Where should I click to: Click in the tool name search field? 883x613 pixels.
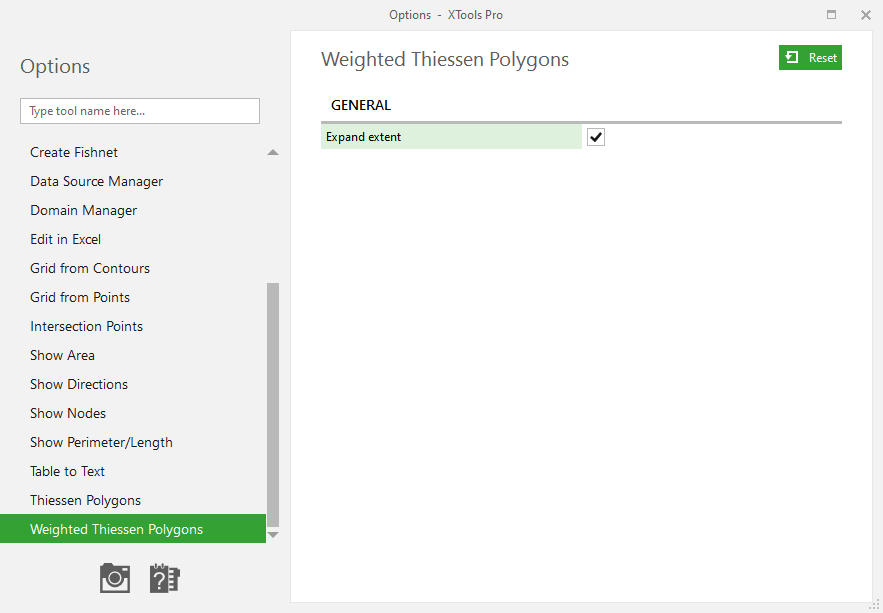(140, 111)
